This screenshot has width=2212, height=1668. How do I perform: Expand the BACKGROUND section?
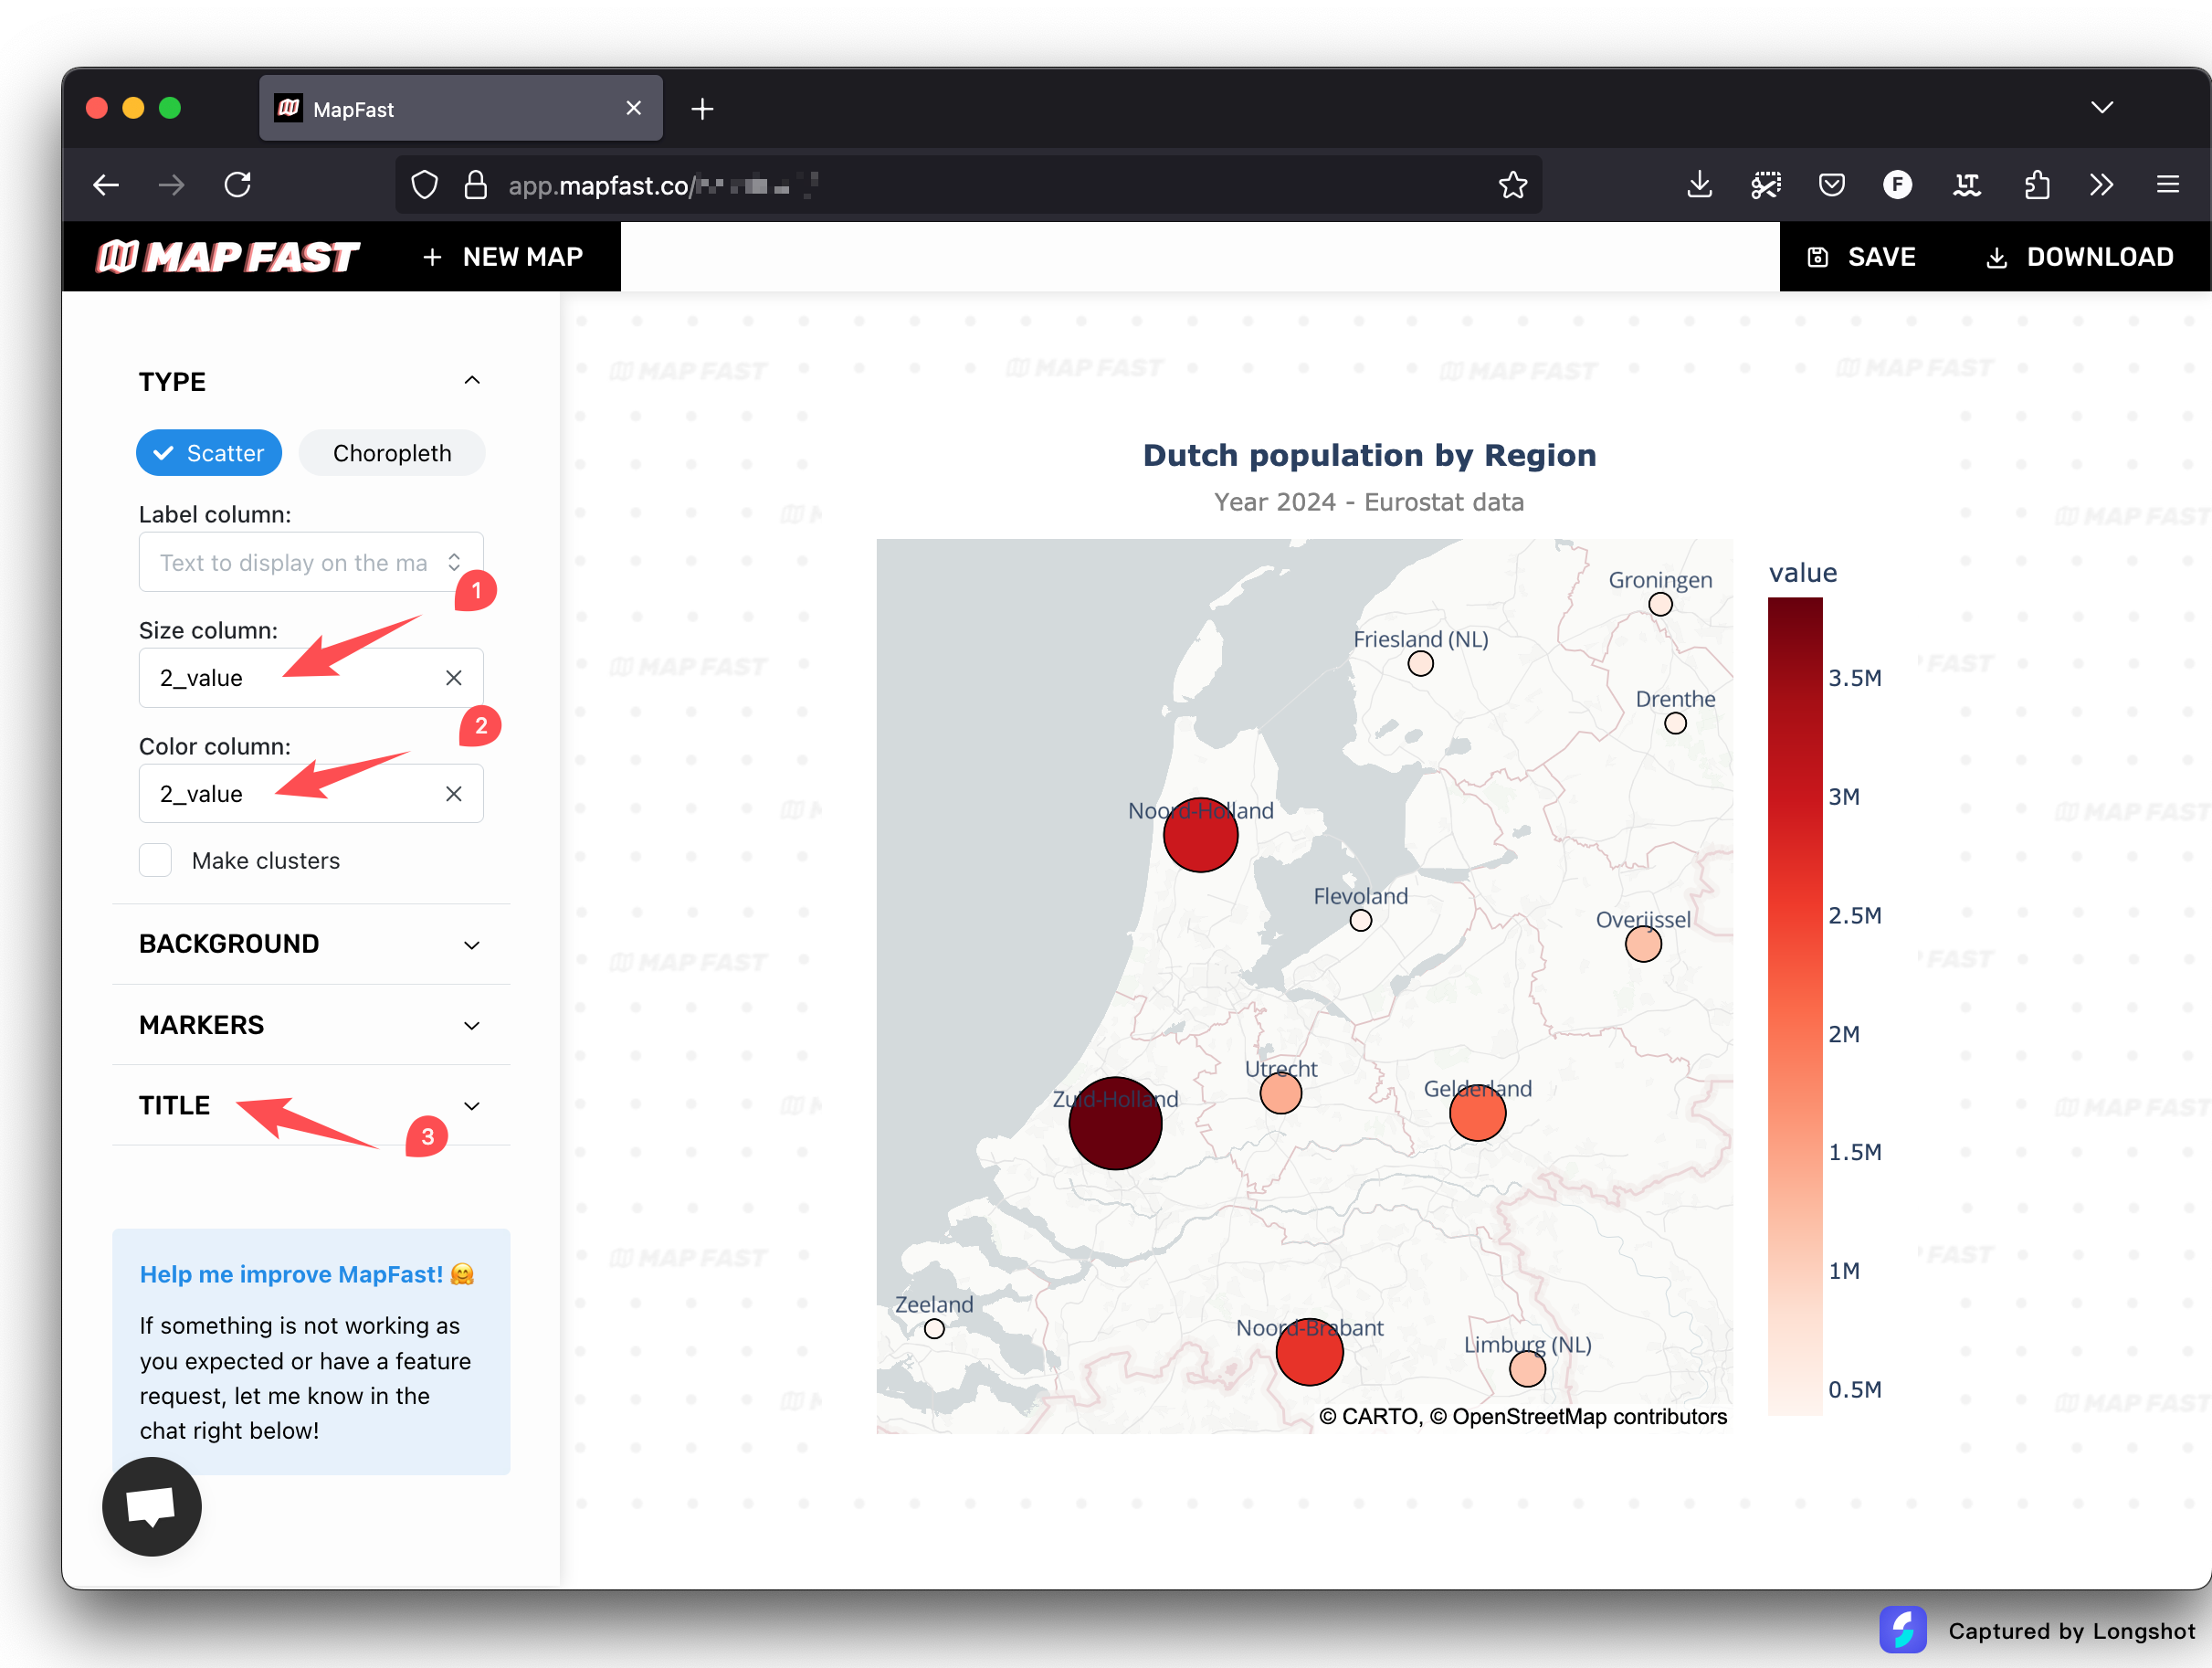[311, 944]
